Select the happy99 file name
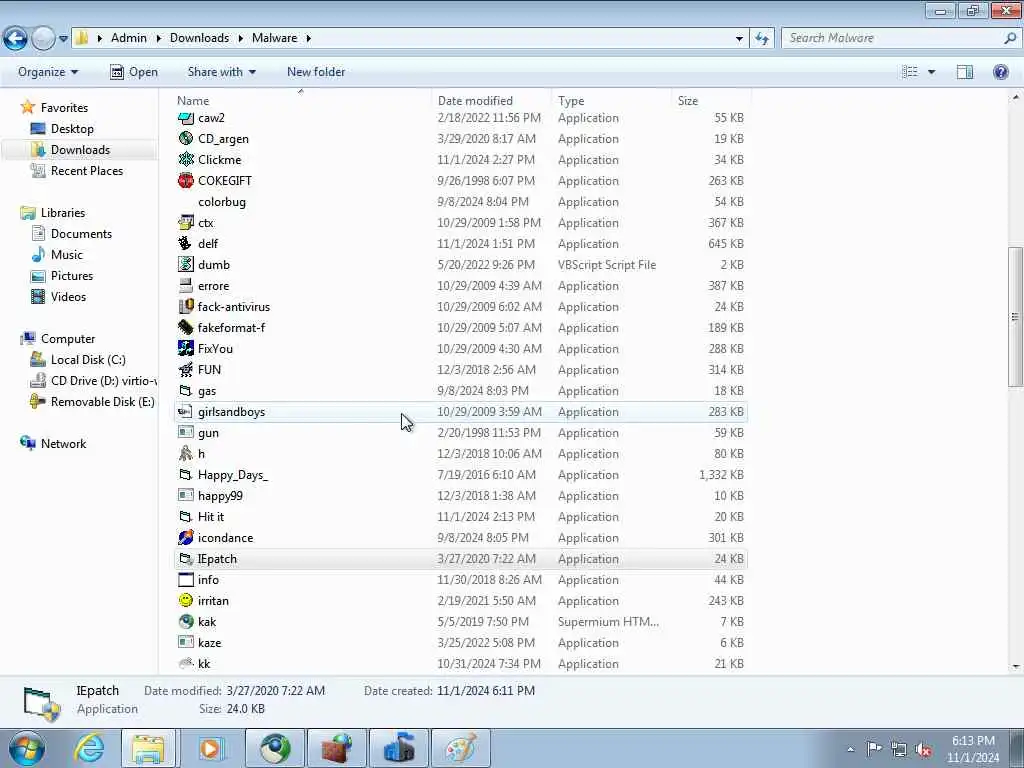1024x768 pixels. pos(220,496)
